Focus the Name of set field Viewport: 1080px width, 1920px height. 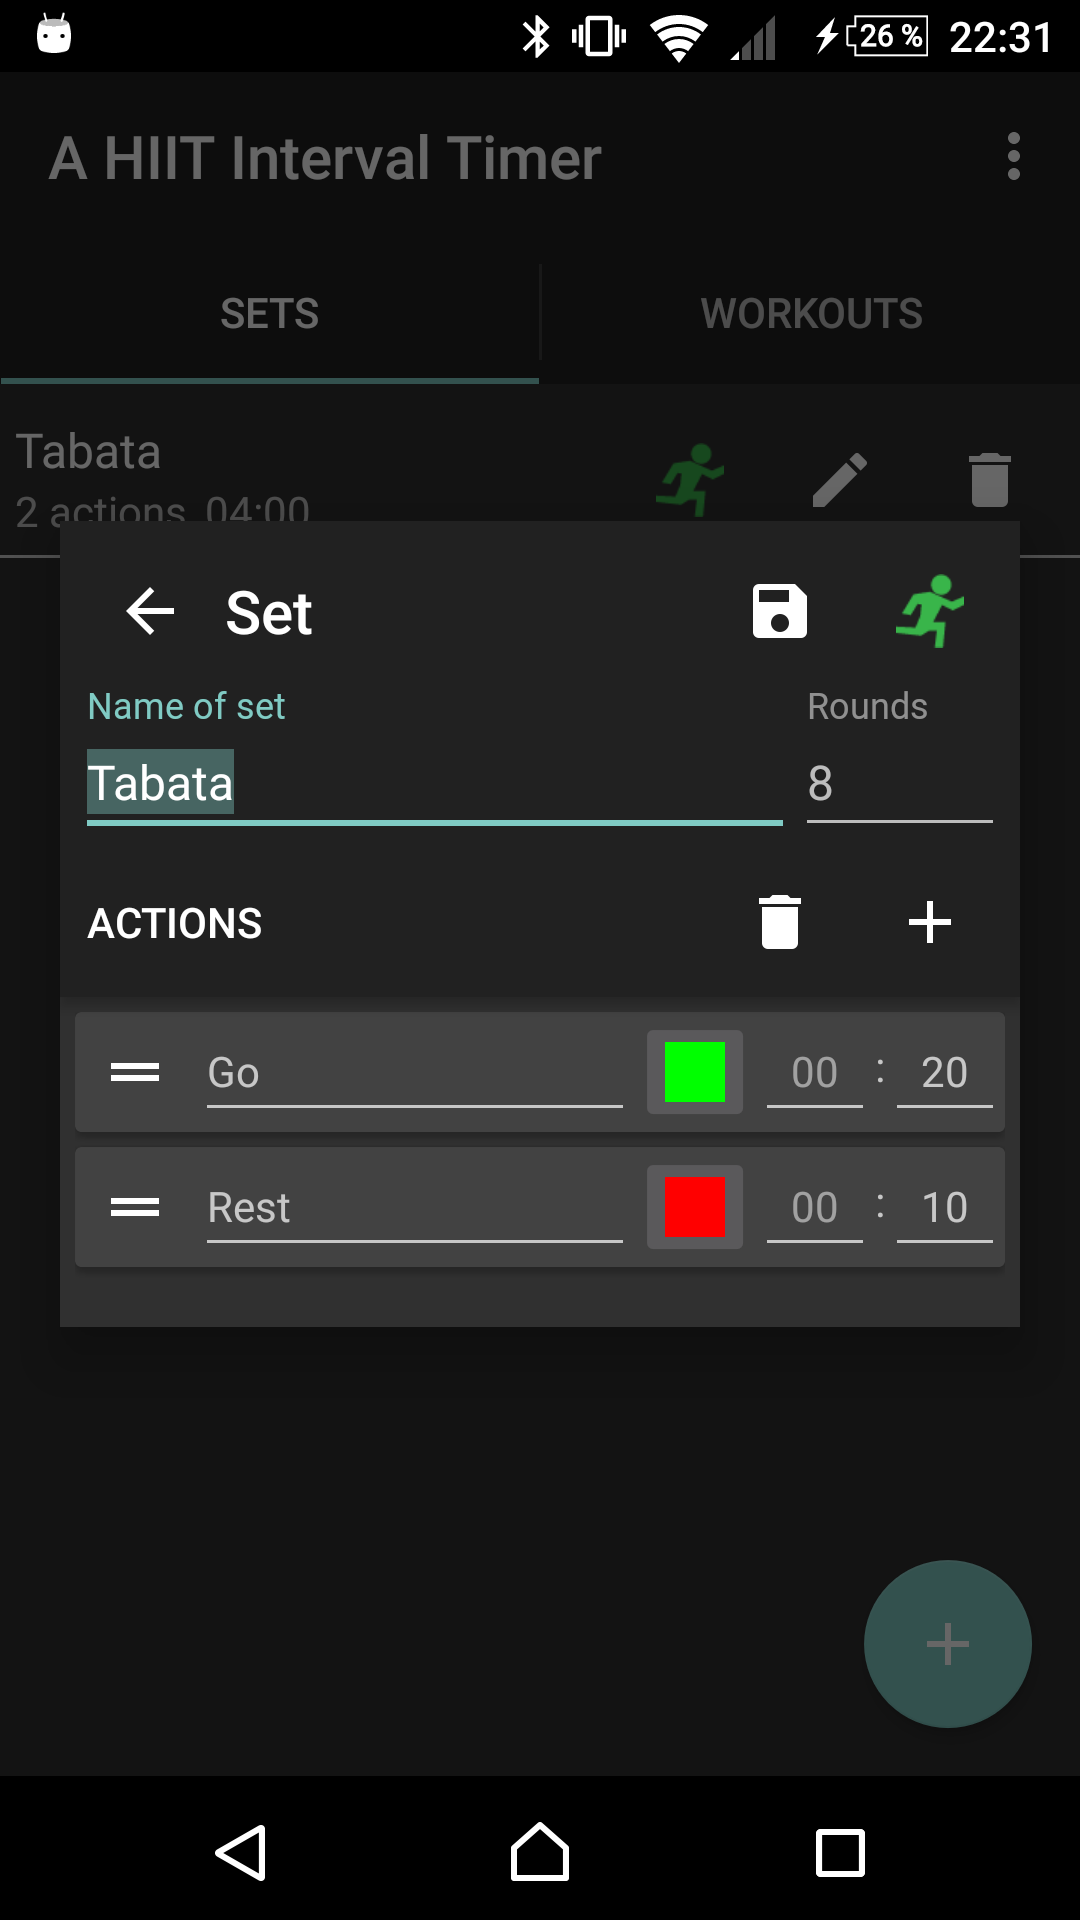435,784
